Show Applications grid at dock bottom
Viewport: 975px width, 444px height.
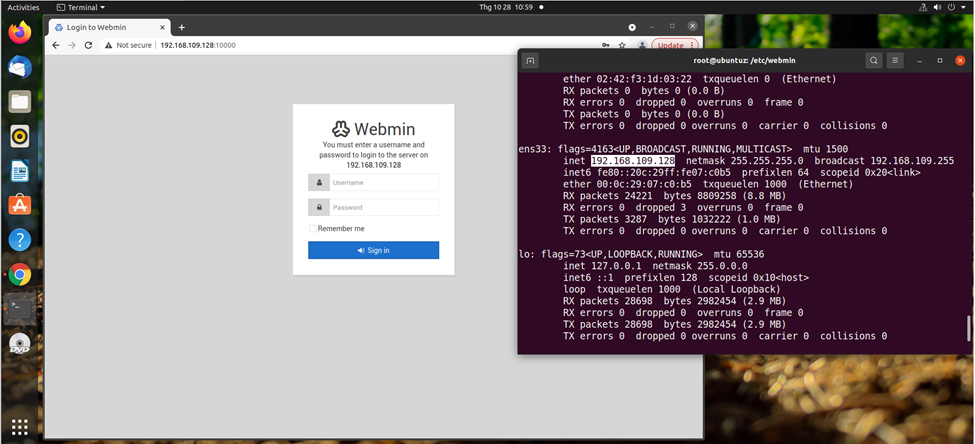point(20,427)
